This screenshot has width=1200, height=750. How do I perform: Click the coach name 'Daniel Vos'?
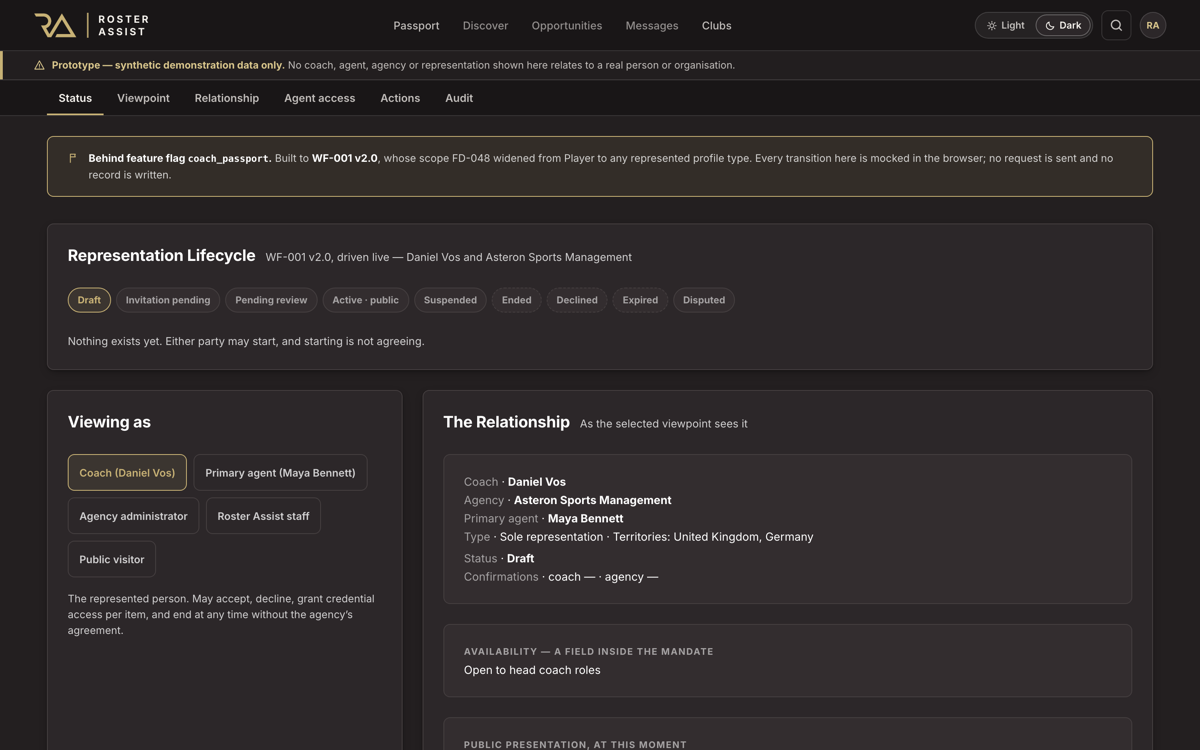pyautogui.click(x=537, y=482)
